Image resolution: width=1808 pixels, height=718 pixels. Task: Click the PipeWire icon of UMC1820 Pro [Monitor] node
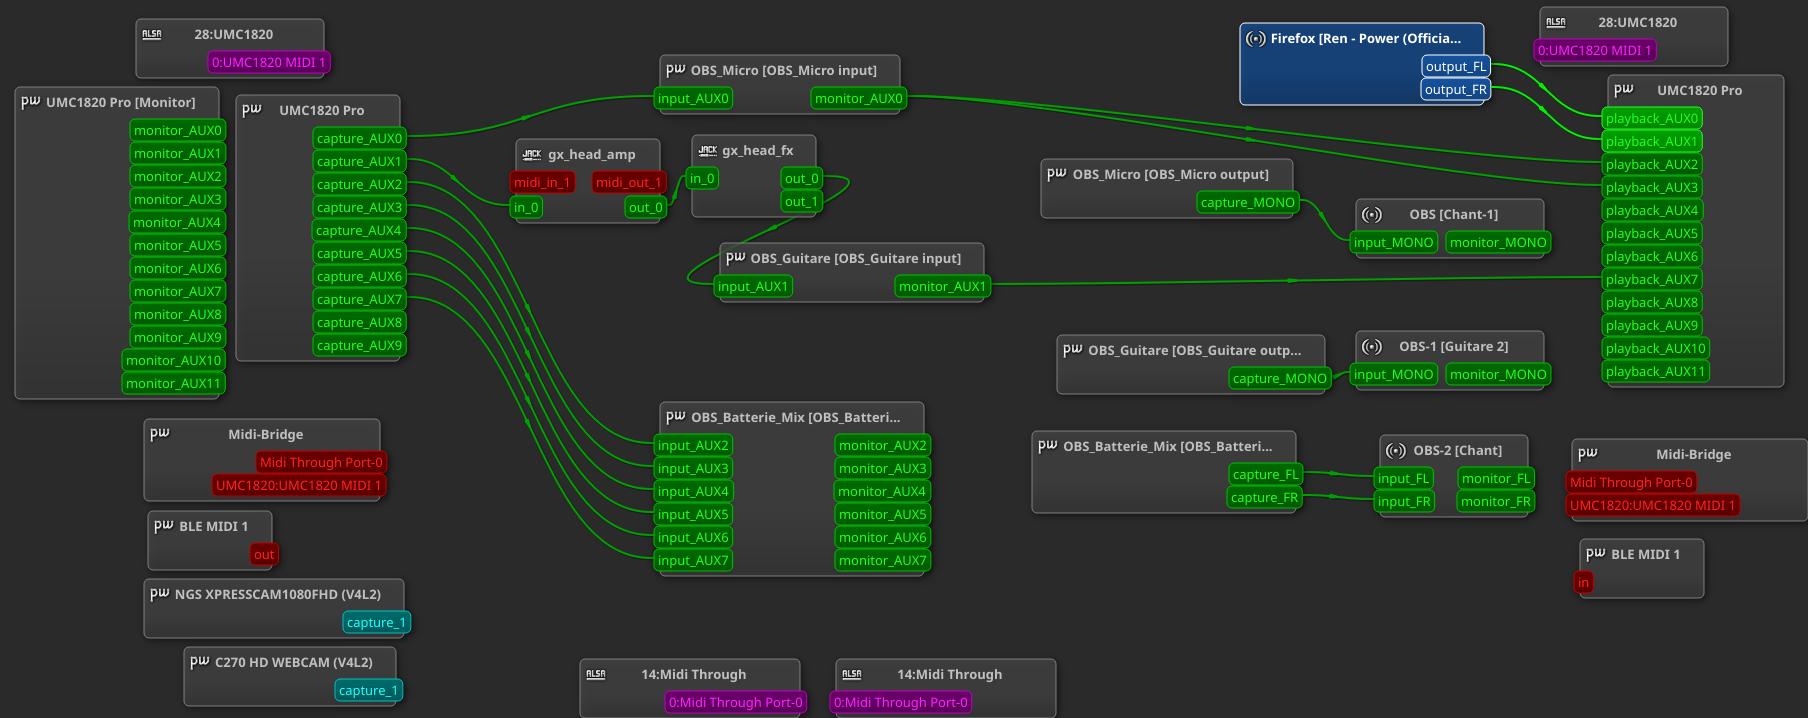(x=31, y=101)
